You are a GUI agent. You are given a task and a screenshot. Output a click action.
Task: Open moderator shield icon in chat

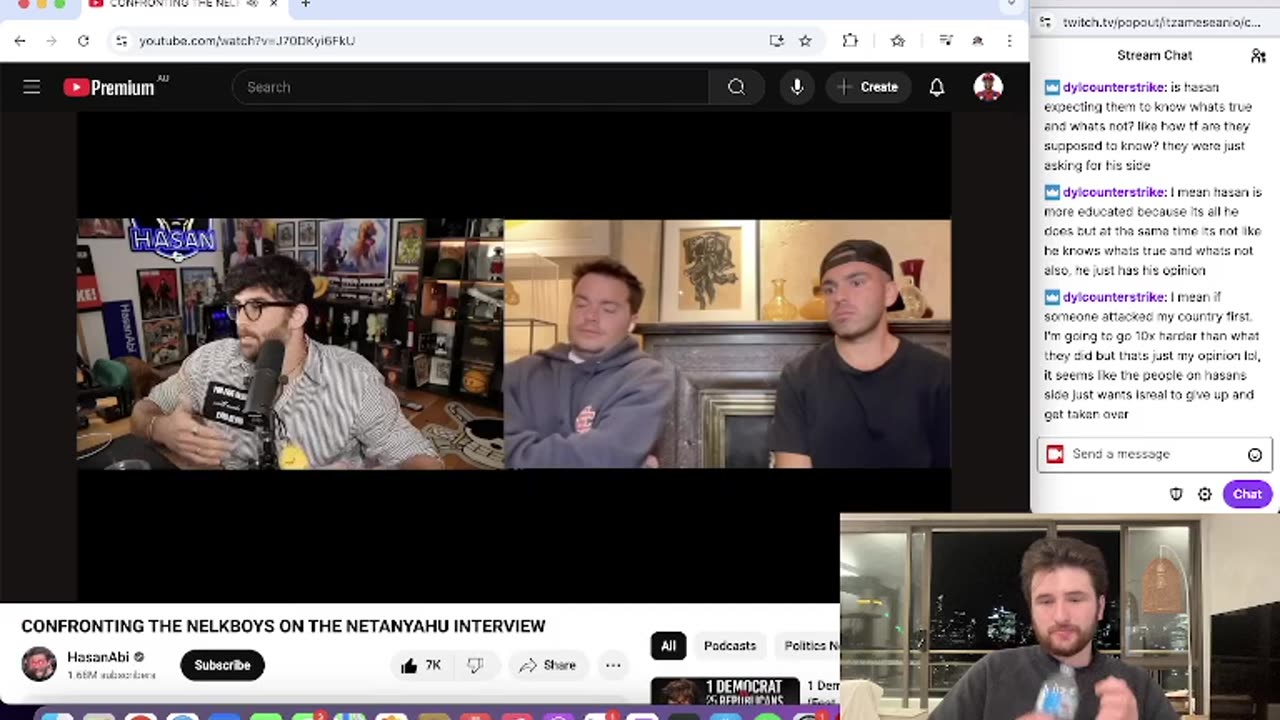pos(1176,494)
